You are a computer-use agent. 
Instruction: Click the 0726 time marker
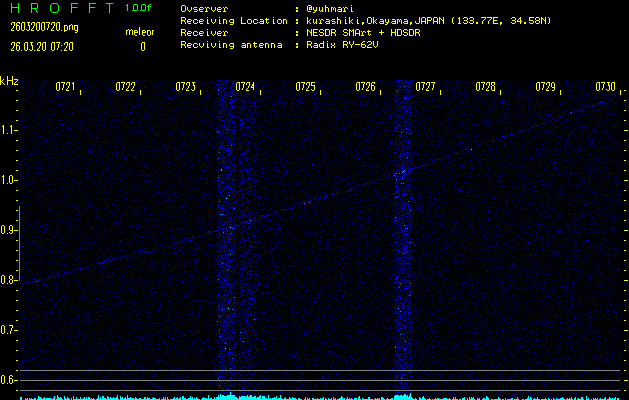coord(365,87)
